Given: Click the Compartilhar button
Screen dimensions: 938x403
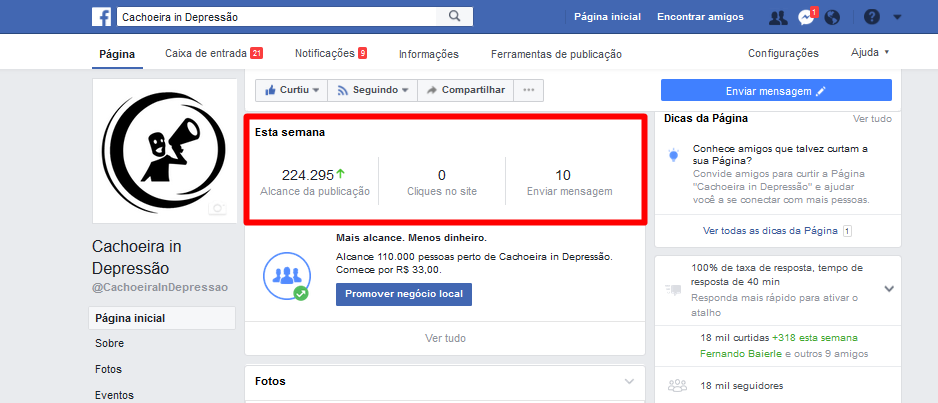Looking at the screenshot, I should click(x=465, y=90).
